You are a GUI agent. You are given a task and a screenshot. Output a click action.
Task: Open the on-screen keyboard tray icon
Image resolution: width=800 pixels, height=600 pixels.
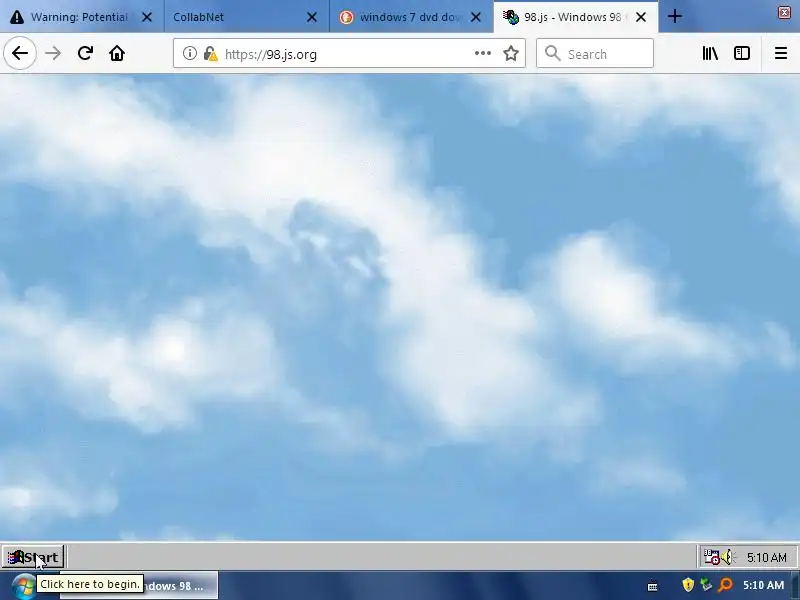[652, 586]
